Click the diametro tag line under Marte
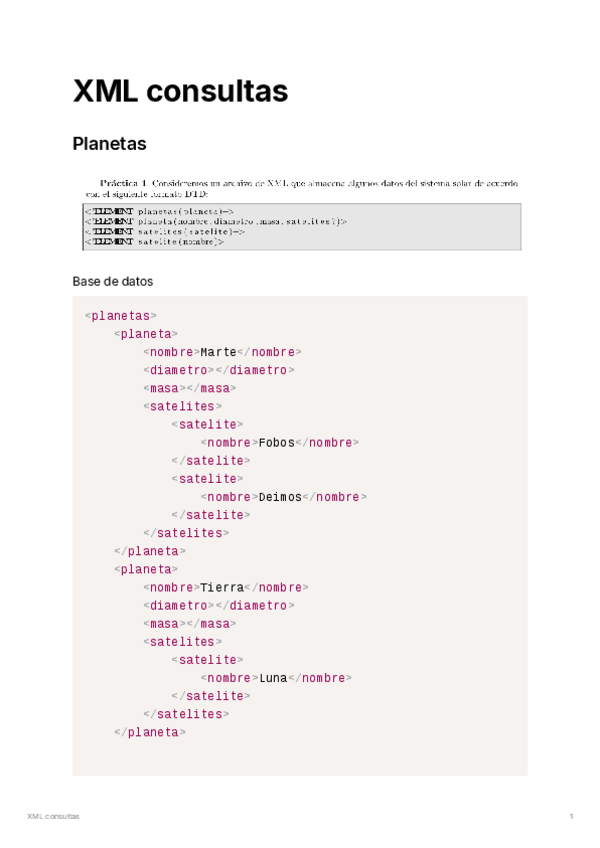Image resolution: width=600 pixels, height=848 pixels. tap(218, 370)
